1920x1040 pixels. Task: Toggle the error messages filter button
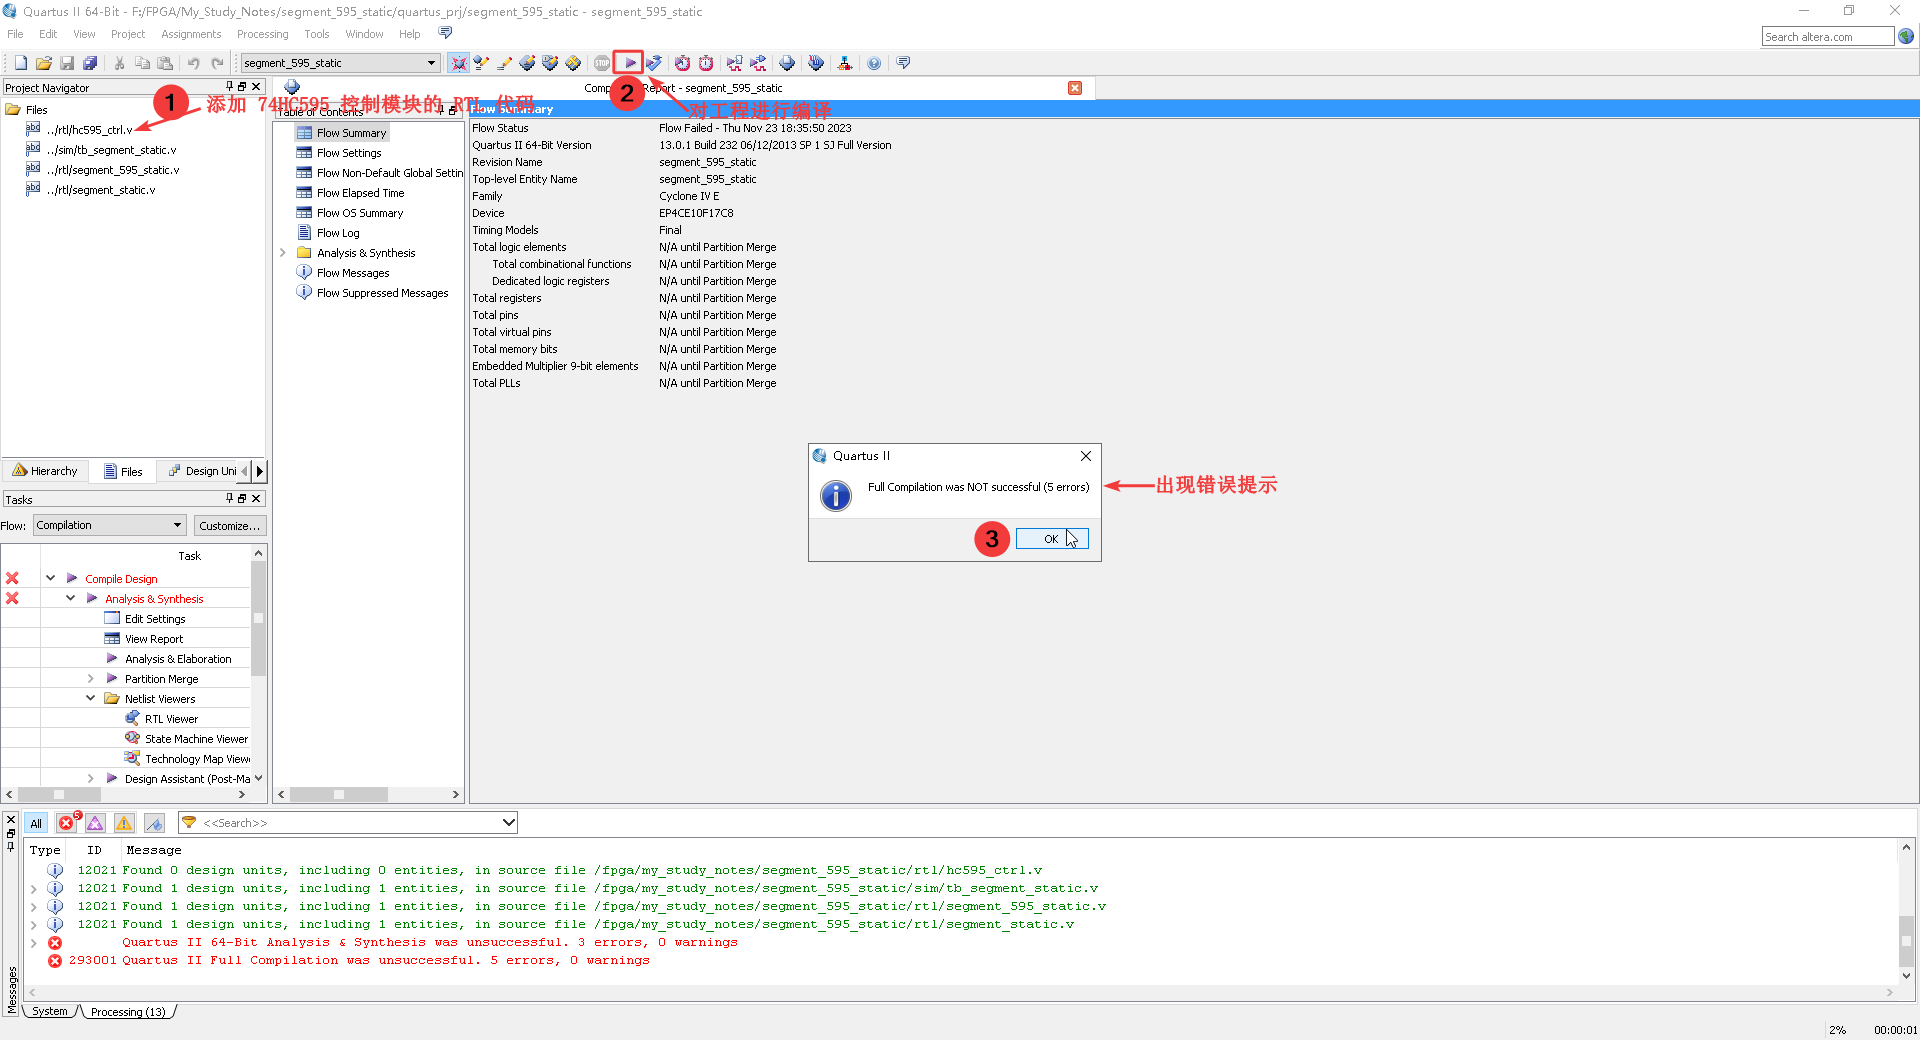67,823
